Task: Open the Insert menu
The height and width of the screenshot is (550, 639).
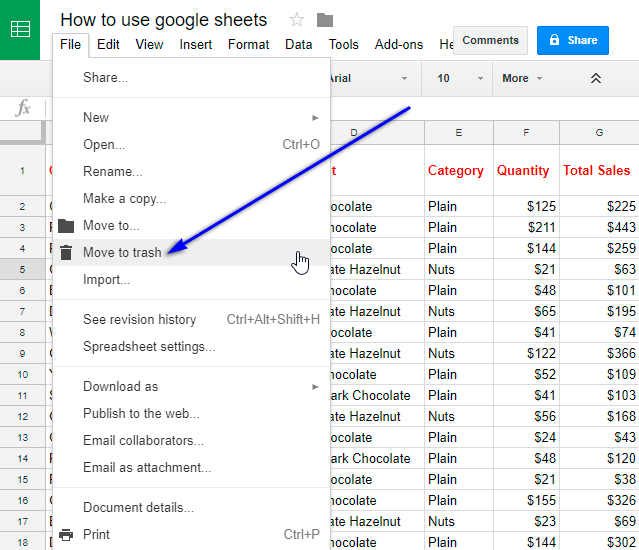Action: pyautogui.click(x=196, y=44)
